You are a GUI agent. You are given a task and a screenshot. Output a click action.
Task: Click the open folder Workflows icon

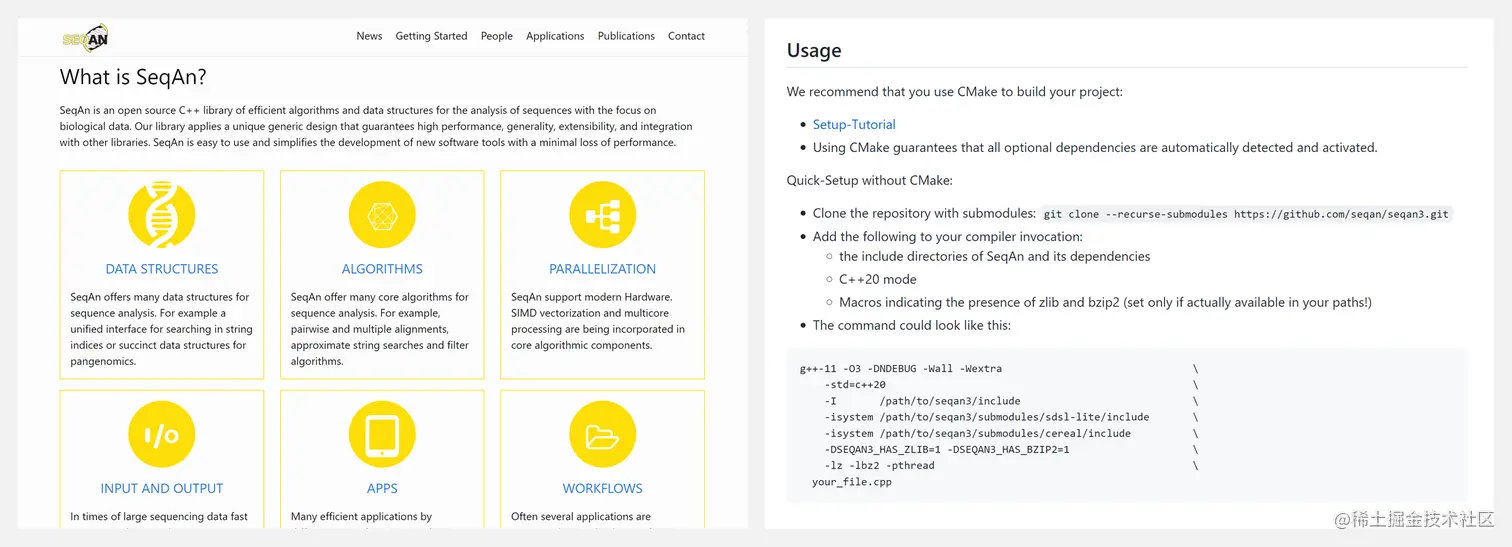pyautogui.click(x=602, y=434)
